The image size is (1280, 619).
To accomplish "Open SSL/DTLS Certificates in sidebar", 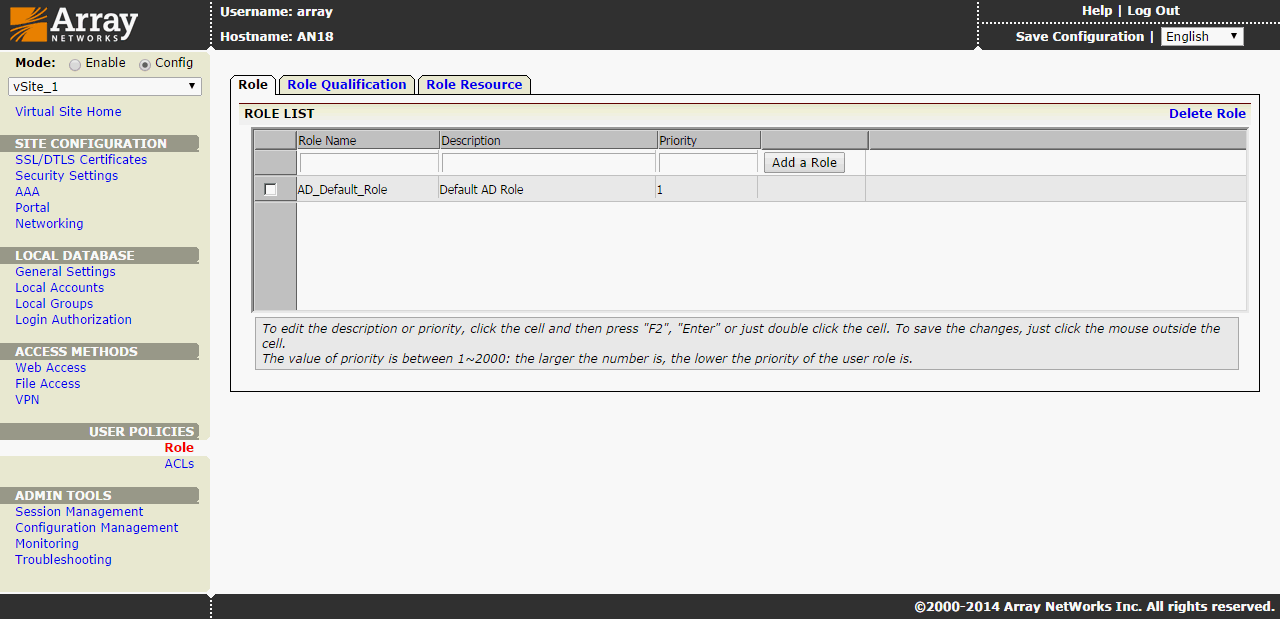I will coord(81,160).
